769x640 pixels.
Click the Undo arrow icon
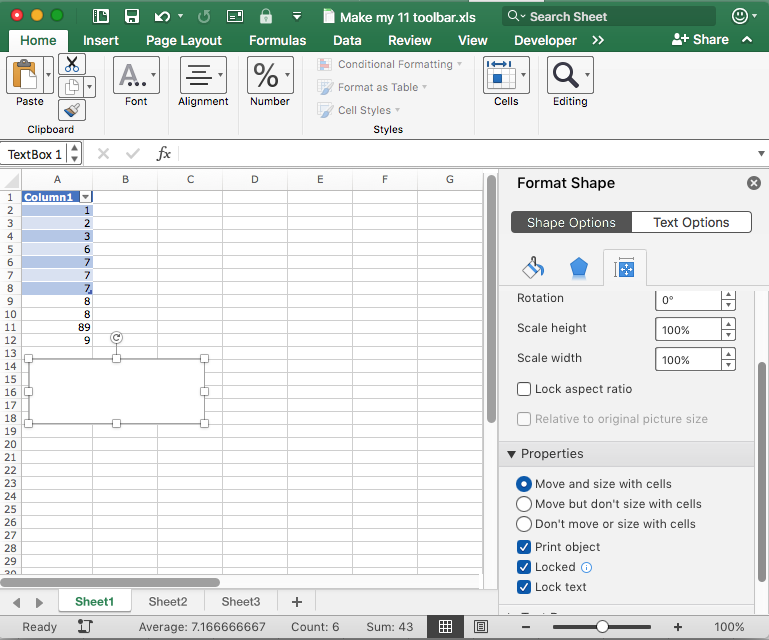(x=162, y=17)
